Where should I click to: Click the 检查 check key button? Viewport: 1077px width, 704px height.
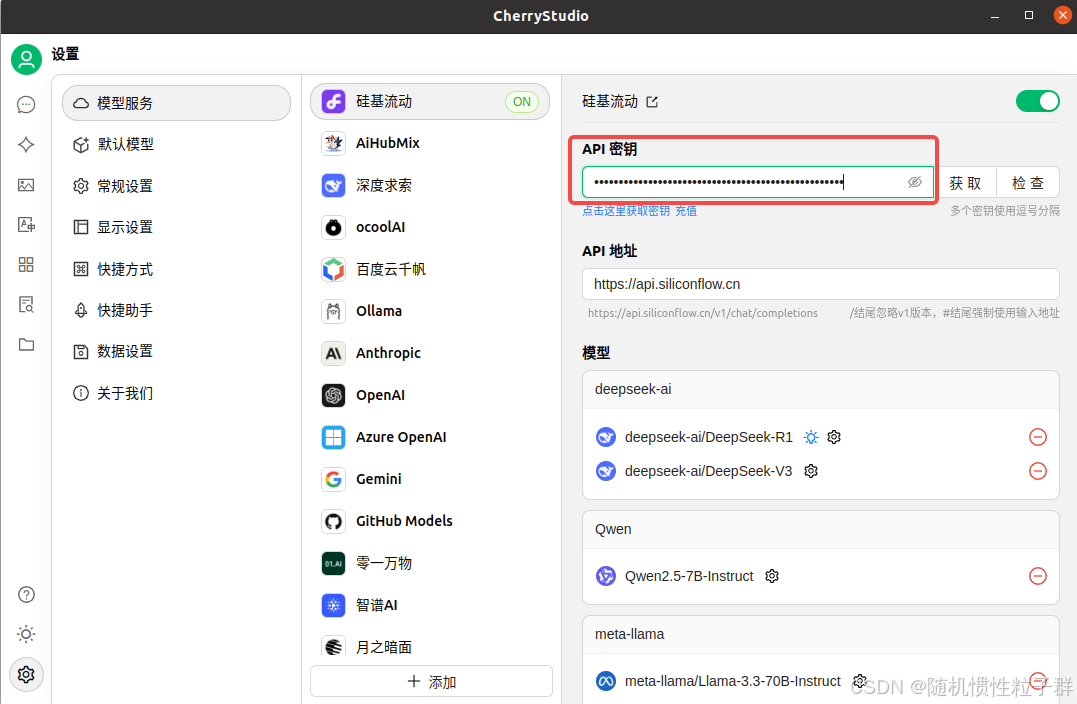[x=1028, y=183]
